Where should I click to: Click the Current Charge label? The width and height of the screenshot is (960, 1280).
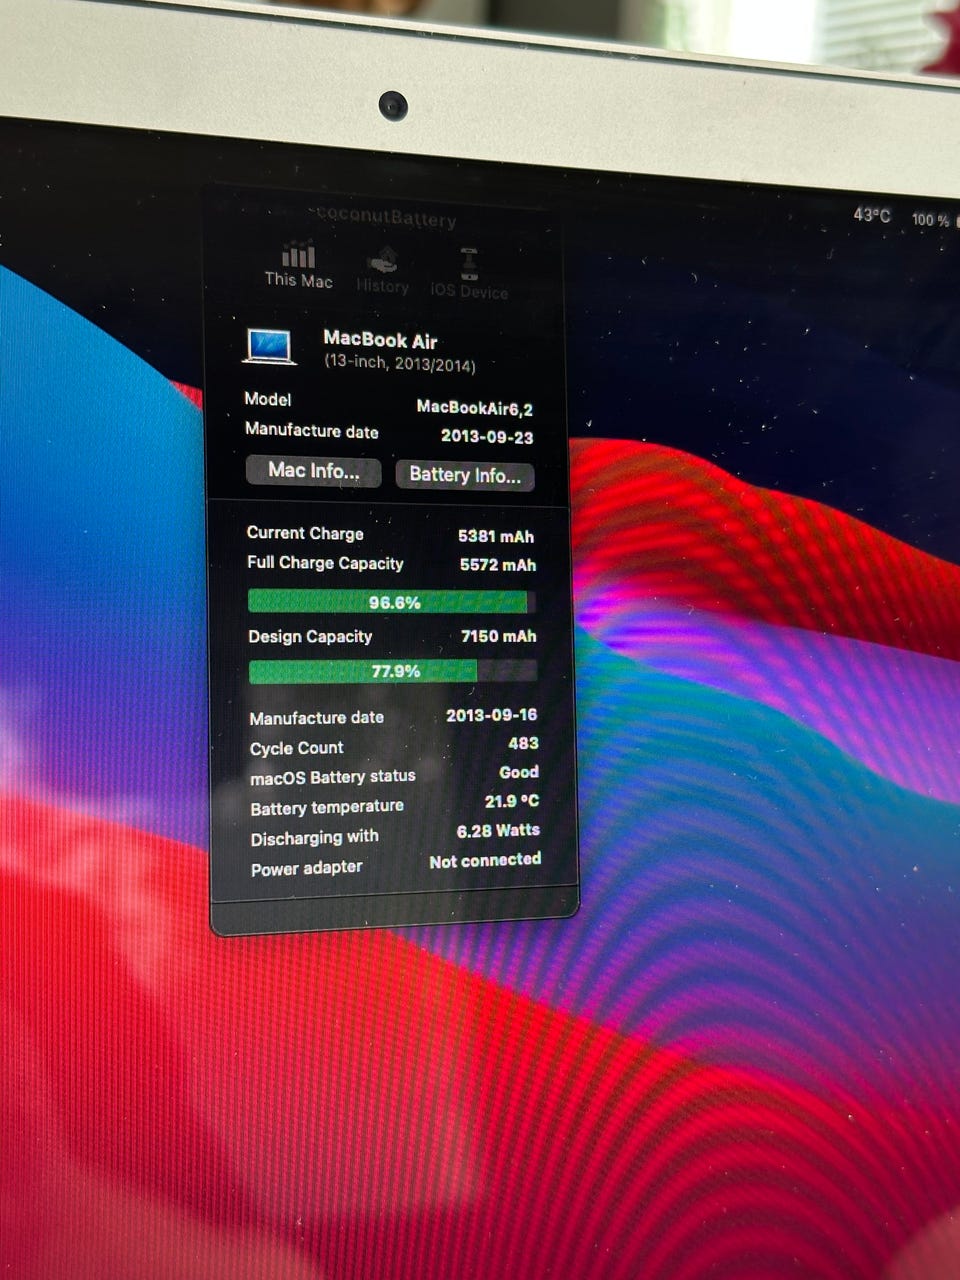tap(305, 533)
